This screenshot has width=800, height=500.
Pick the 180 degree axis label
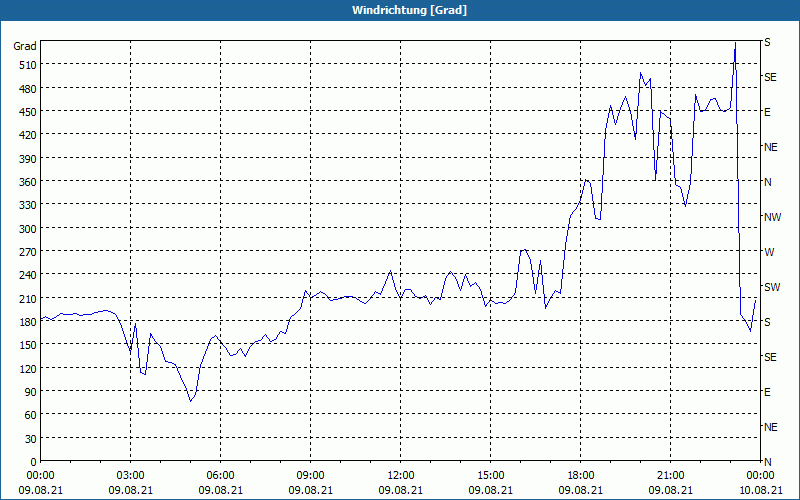pyautogui.click(x=29, y=322)
